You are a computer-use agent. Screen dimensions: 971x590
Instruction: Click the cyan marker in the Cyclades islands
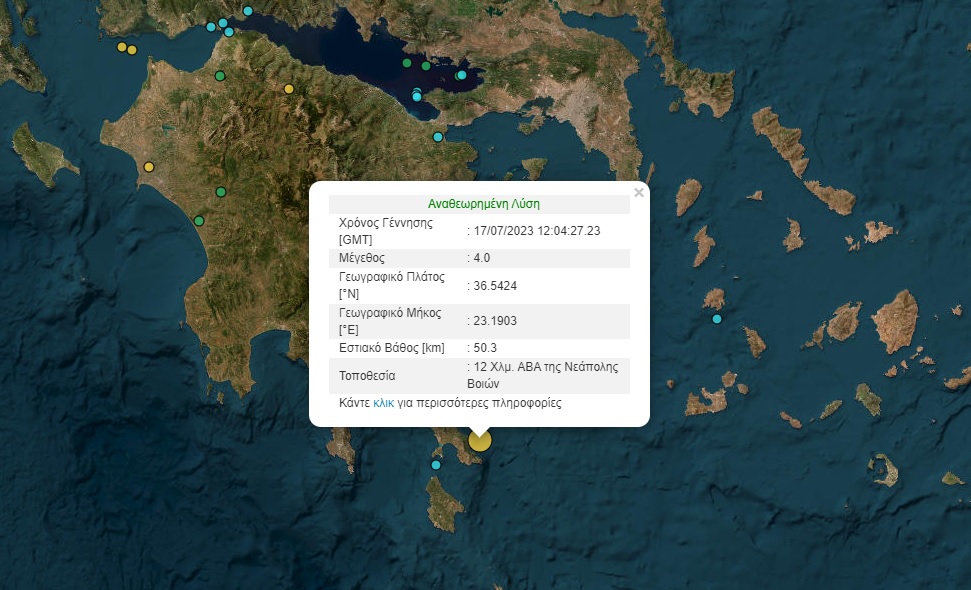tap(717, 319)
